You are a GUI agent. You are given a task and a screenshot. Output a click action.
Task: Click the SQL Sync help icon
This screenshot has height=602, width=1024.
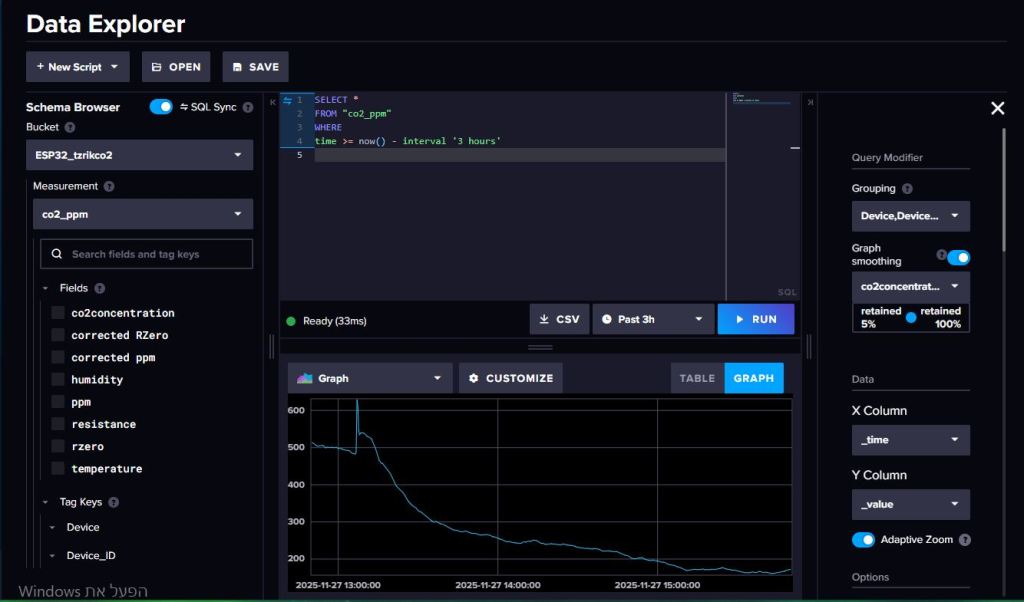248,107
